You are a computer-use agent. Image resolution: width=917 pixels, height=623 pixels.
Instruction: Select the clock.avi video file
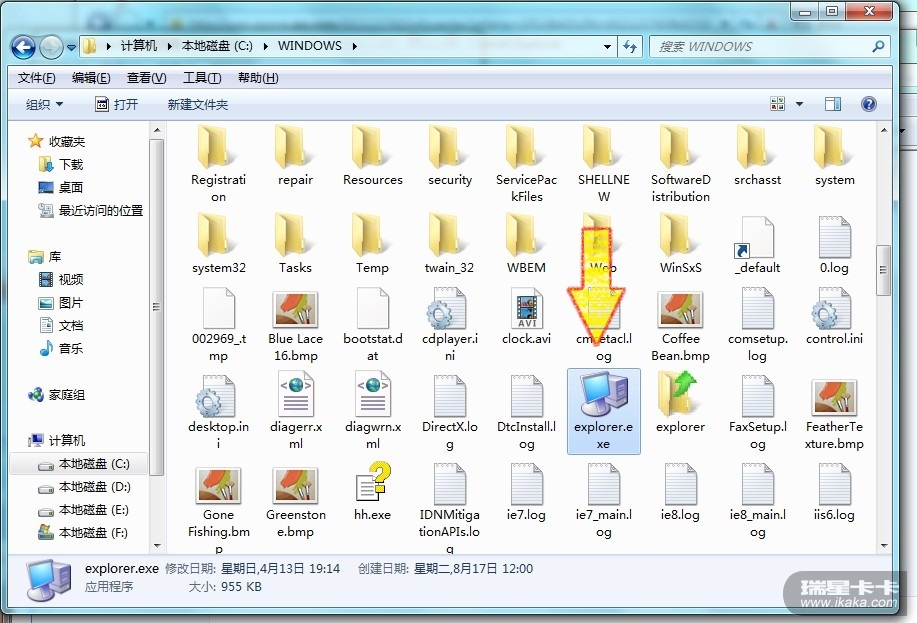click(x=526, y=316)
